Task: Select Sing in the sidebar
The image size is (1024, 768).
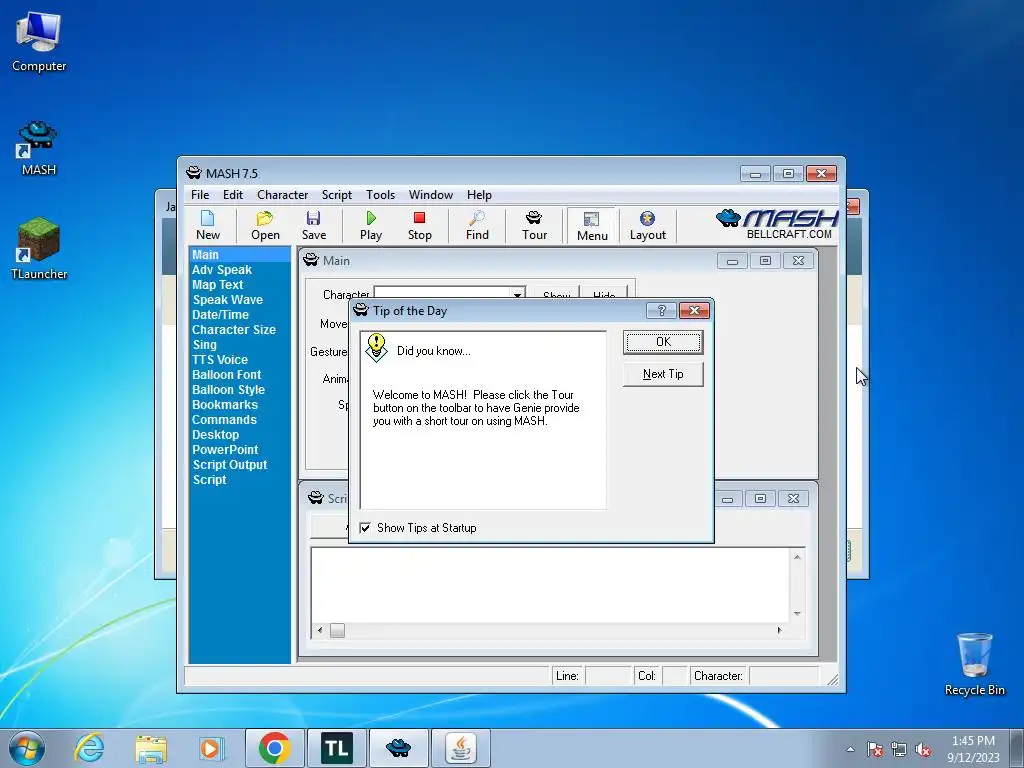Action: pyautogui.click(x=204, y=345)
